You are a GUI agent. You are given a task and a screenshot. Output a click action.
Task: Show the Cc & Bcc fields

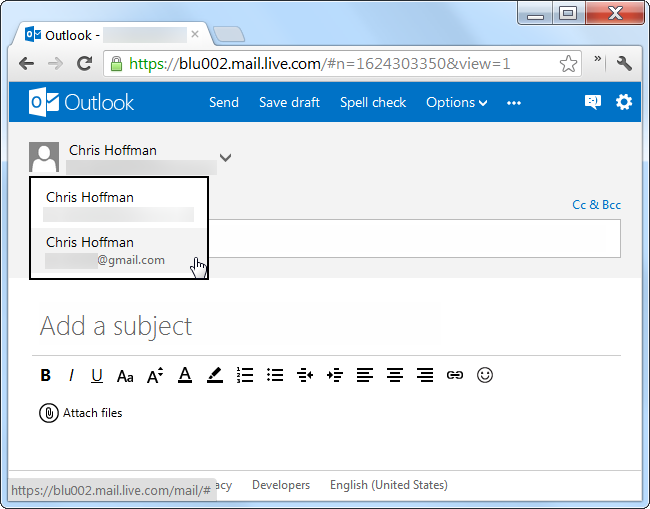tap(596, 205)
